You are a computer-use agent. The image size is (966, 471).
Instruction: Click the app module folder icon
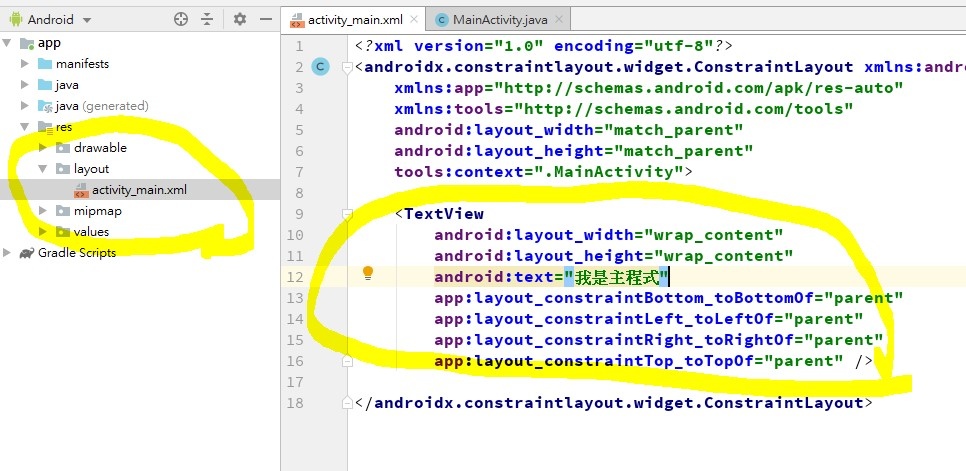pyautogui.click(x=27, y=43)
